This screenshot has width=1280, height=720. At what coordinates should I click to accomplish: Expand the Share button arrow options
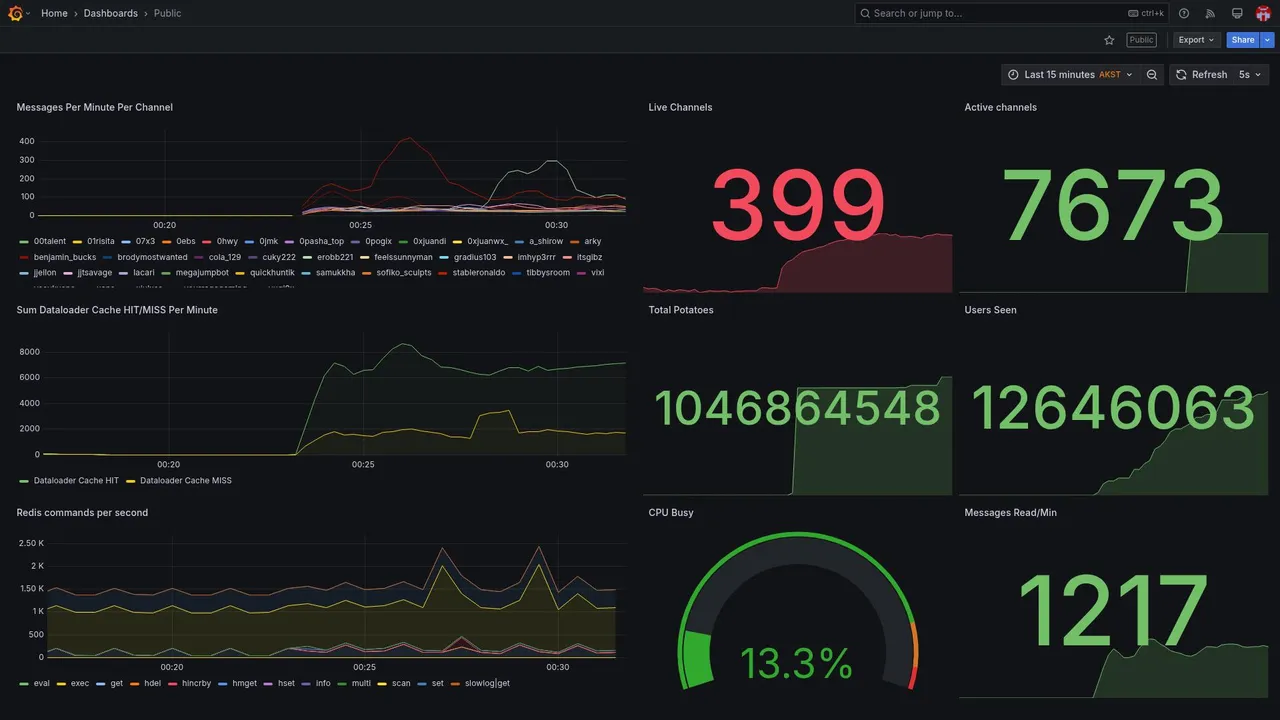[1268, 40]
